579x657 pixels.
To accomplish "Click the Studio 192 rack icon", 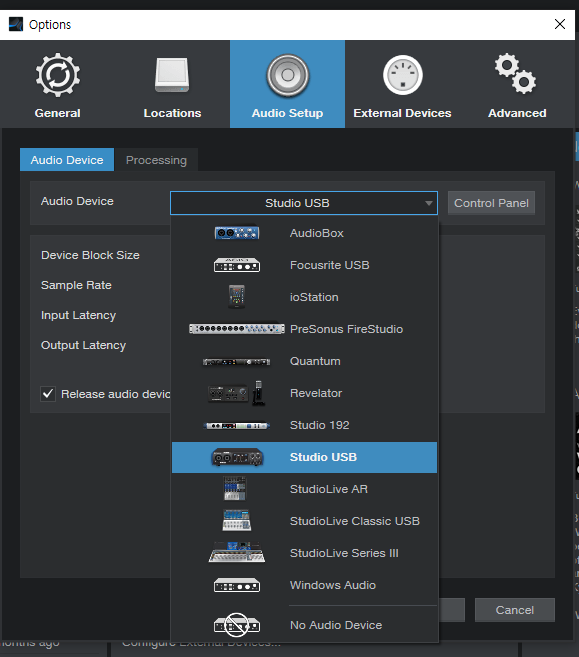I will (237, 425).
